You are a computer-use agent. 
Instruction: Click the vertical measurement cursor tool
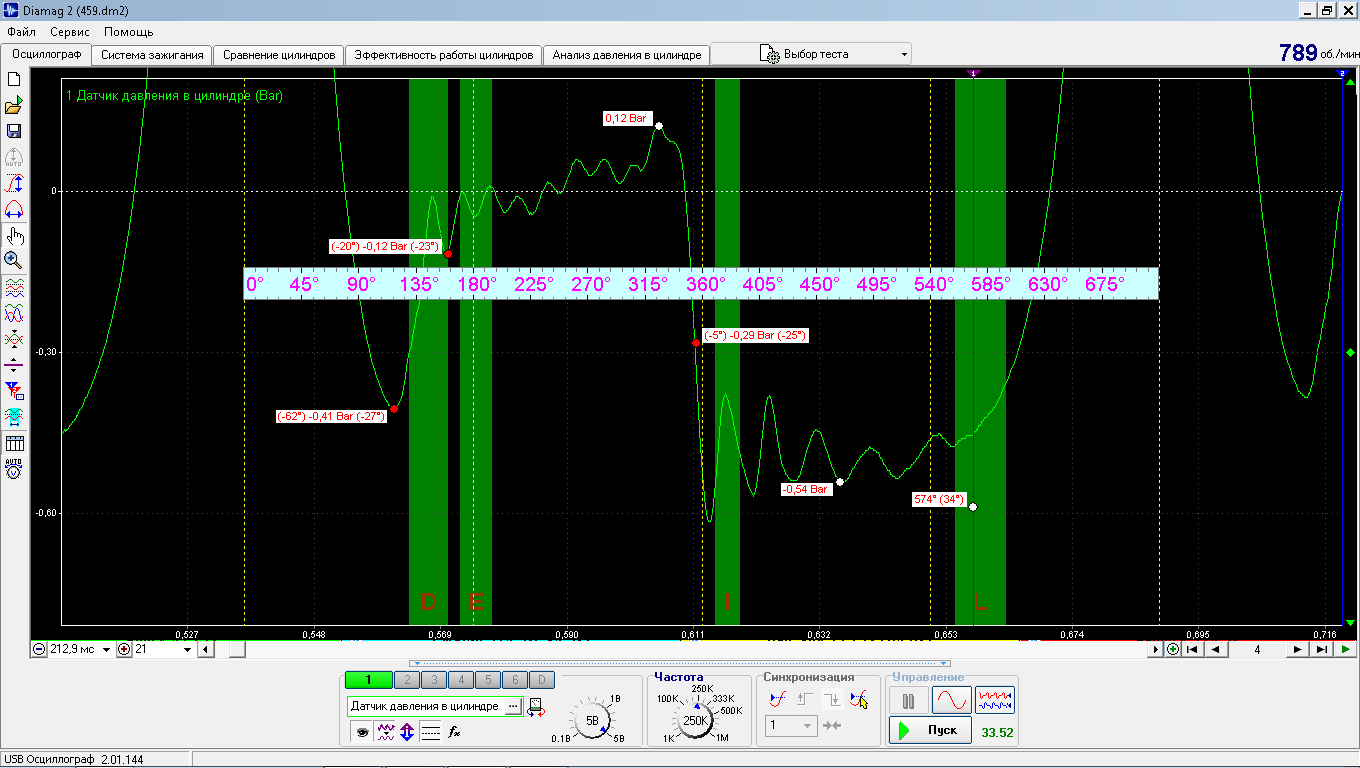(x=14, y=184)
